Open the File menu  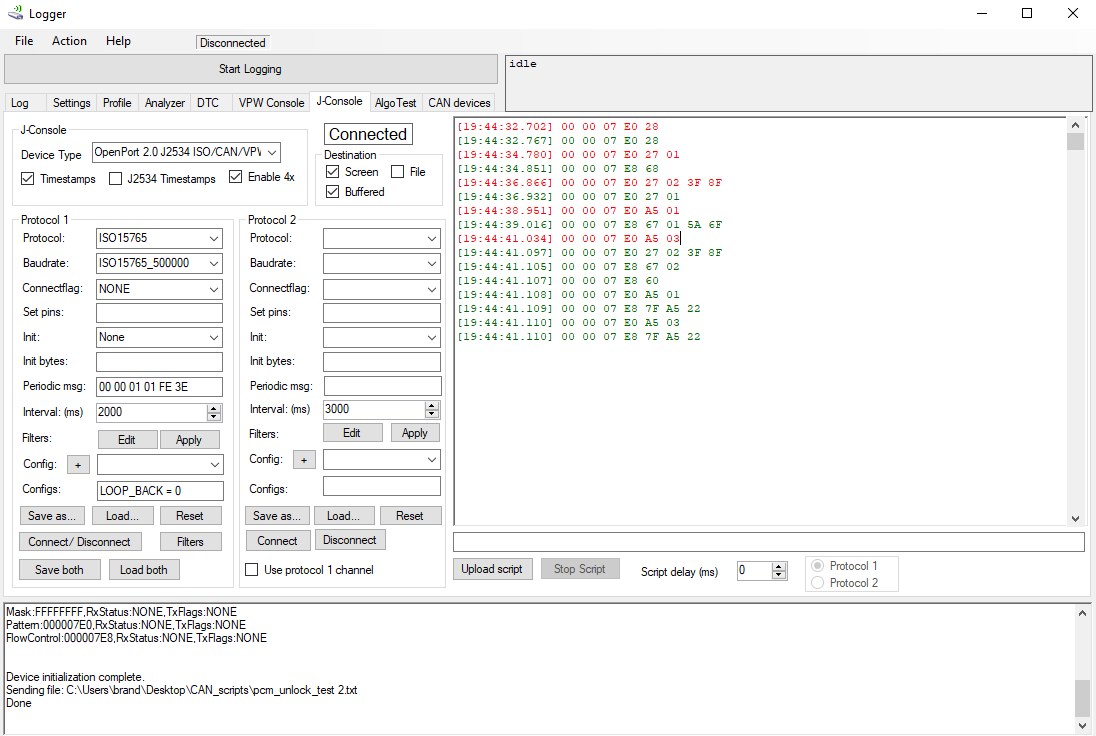click(24, 41)
